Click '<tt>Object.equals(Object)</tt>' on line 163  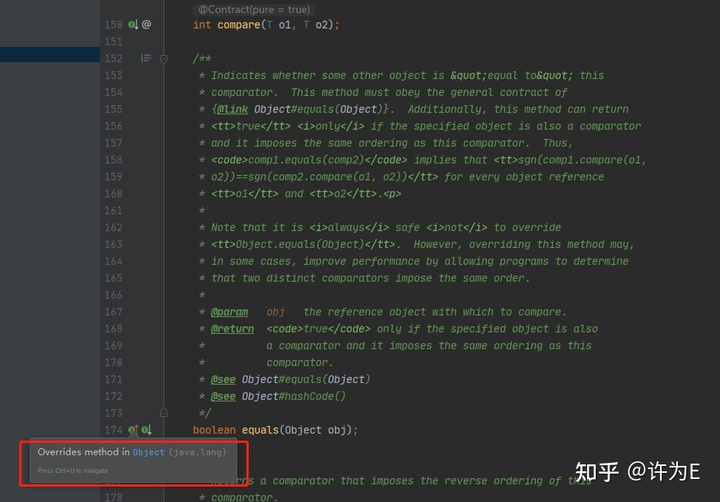[303, 244]
